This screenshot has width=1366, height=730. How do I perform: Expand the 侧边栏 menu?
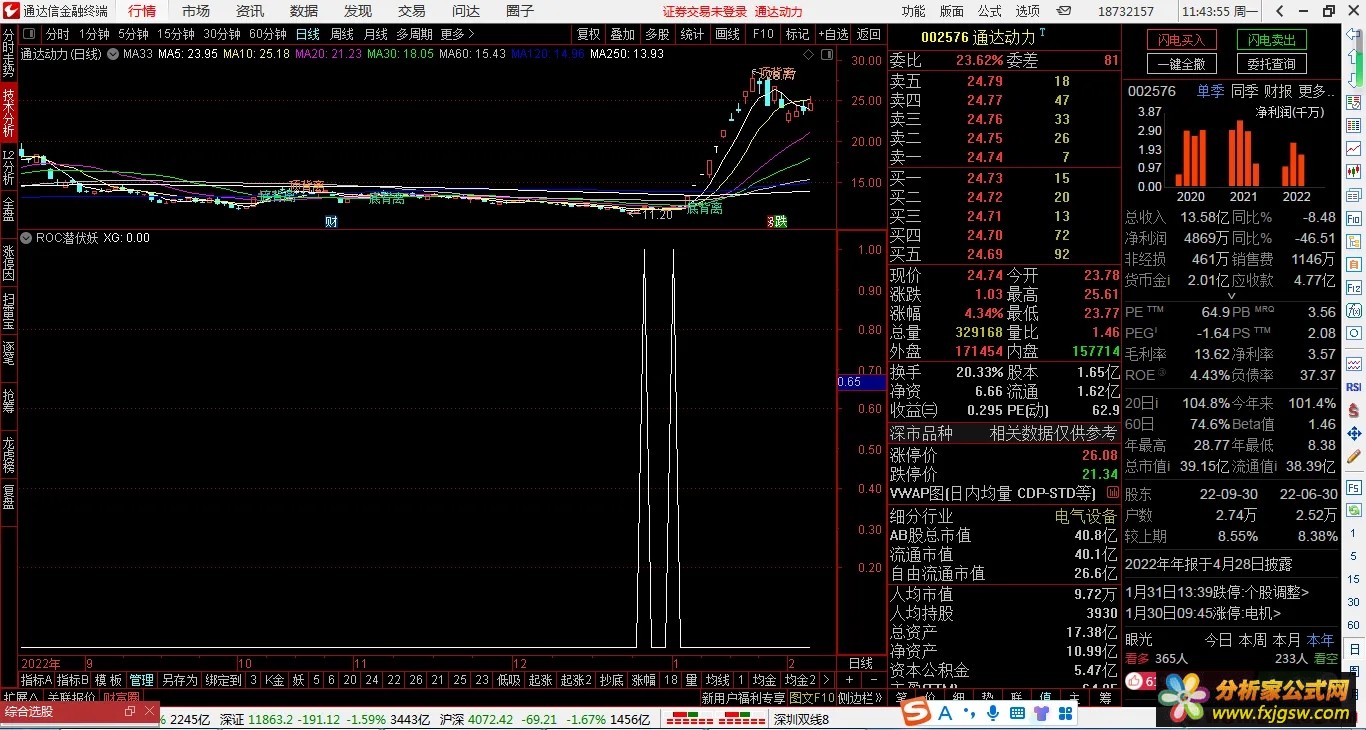click(x=858, y=698)
